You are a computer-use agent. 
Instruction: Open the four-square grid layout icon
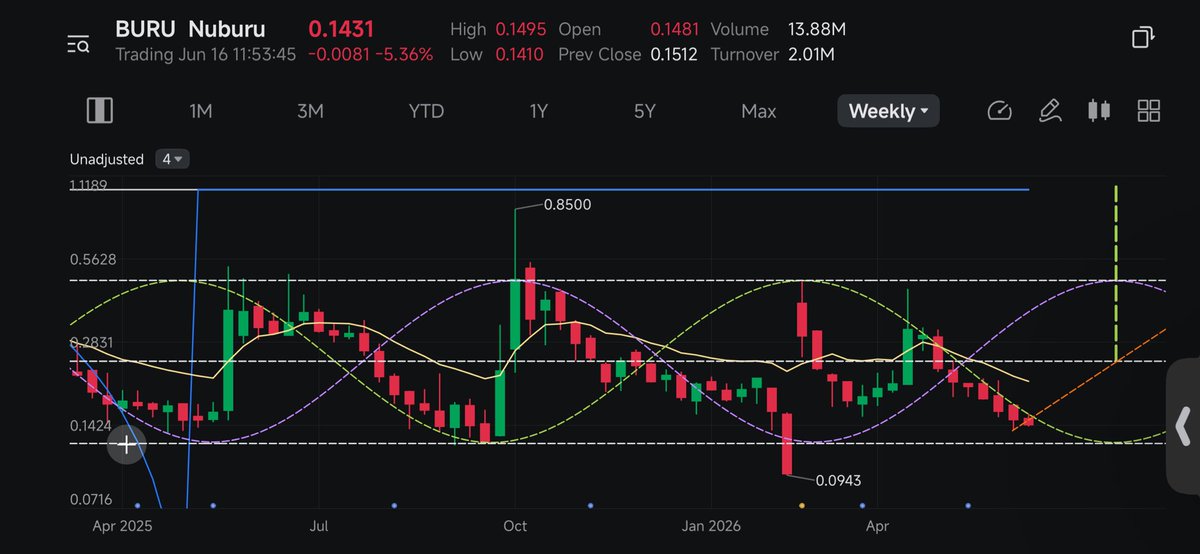1149,111
